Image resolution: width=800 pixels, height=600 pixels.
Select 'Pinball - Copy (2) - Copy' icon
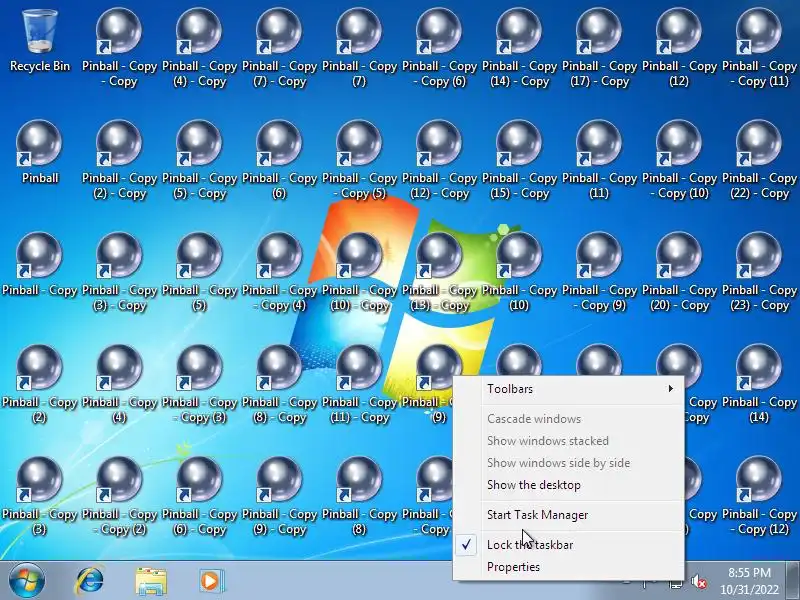pyautogui.click(x=119, y=159)
